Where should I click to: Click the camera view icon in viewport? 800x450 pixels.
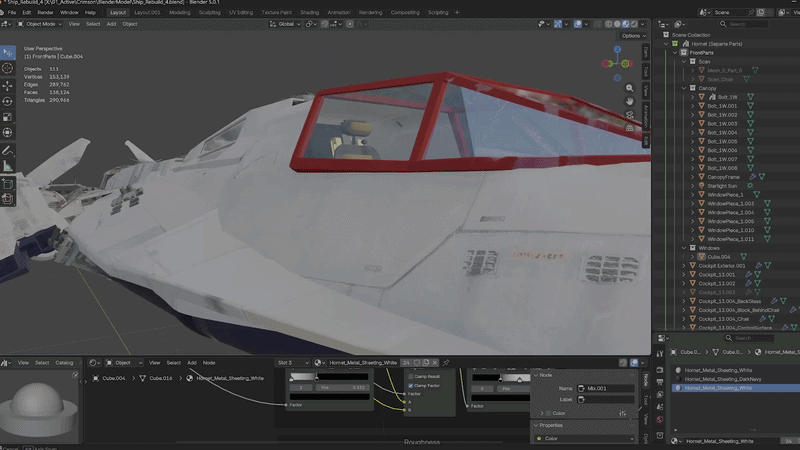[630, 115]
